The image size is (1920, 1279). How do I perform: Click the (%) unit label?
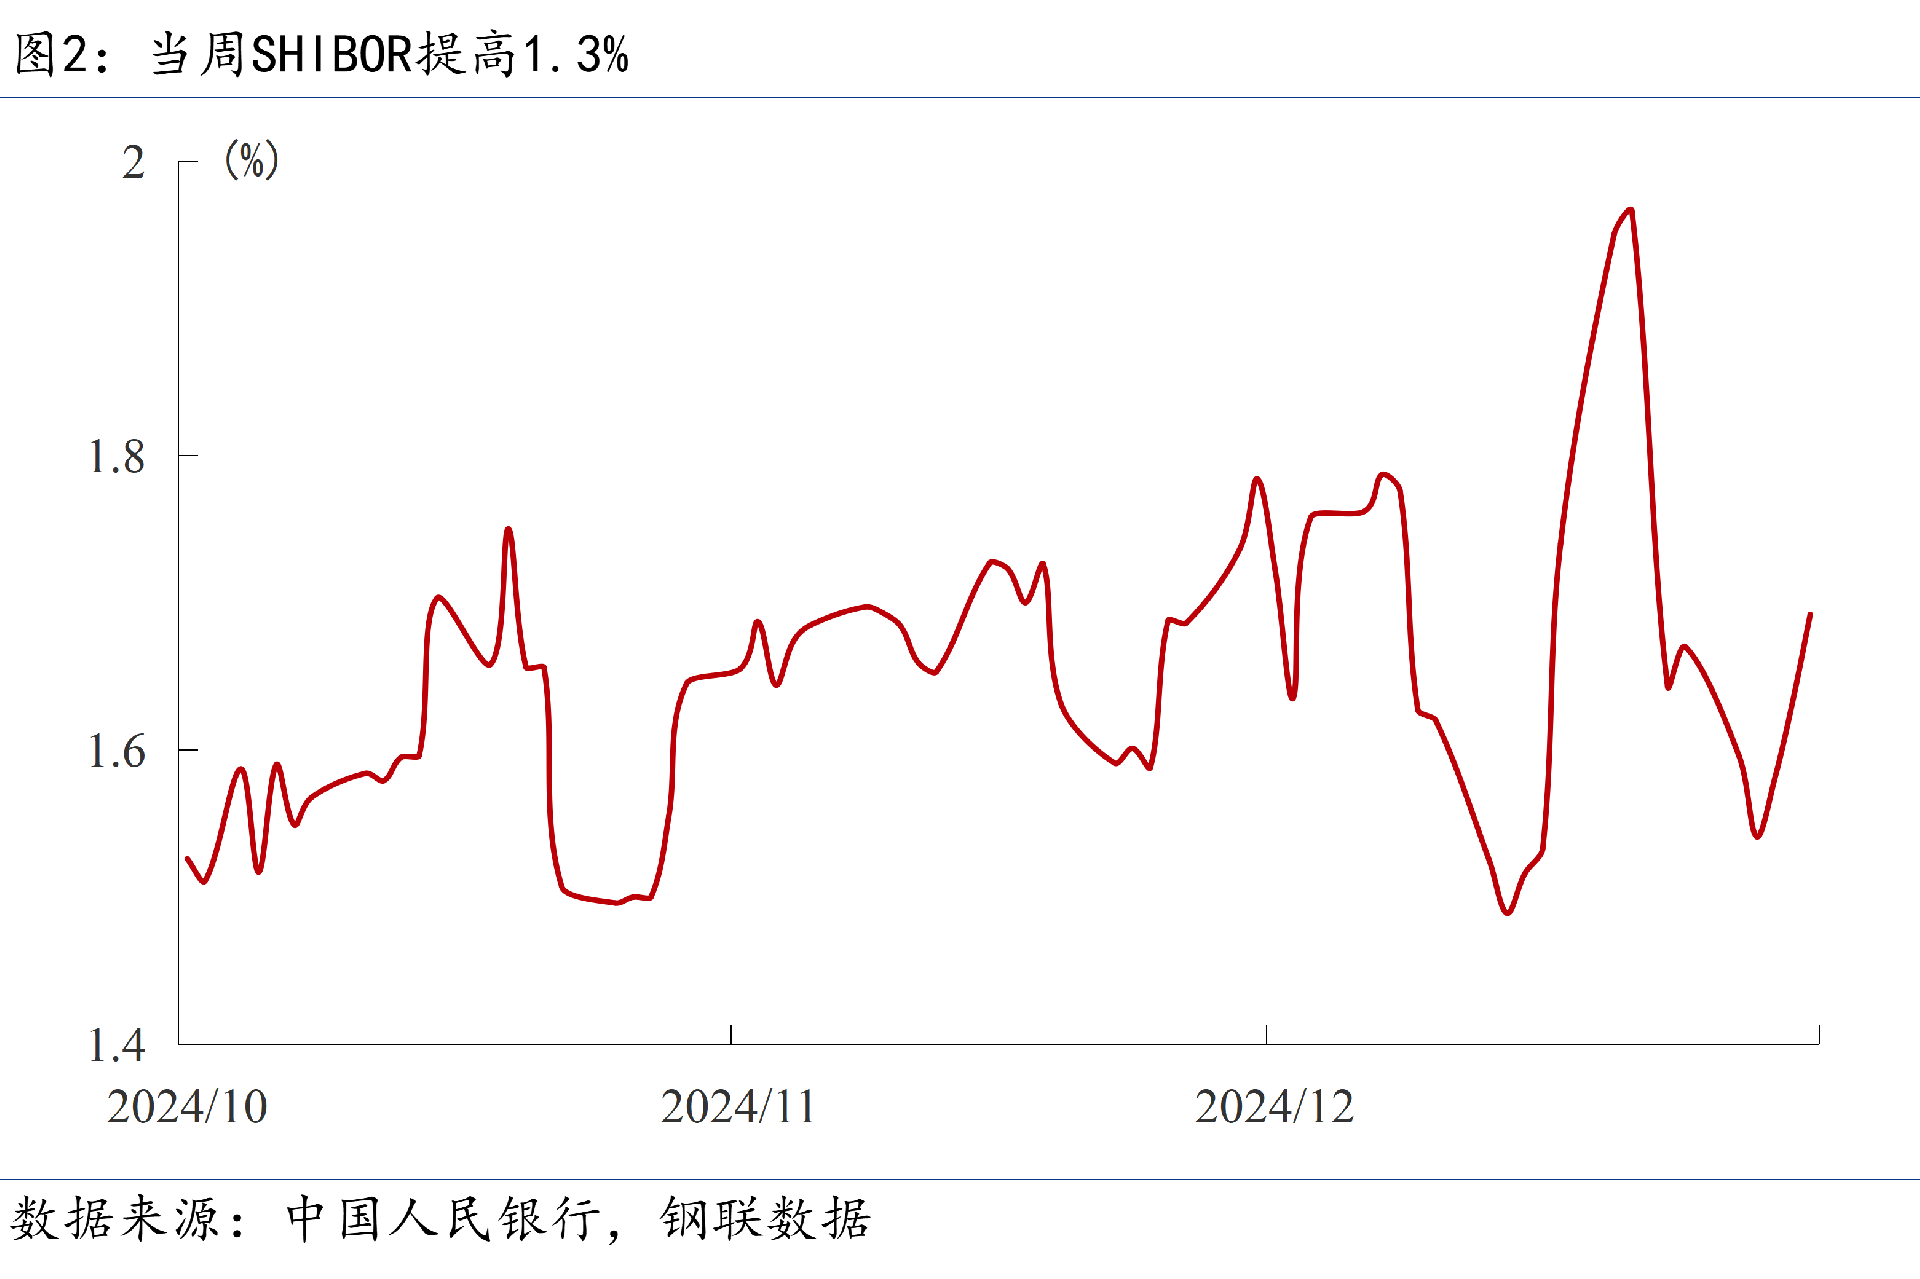click(x=251, y=160)
